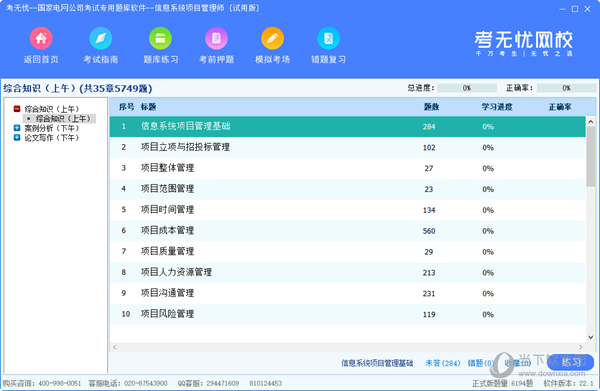This screenshot has width=600, height=391.
Task: Open the 未答(284) unanswered link
Action: tap(443, 363)
